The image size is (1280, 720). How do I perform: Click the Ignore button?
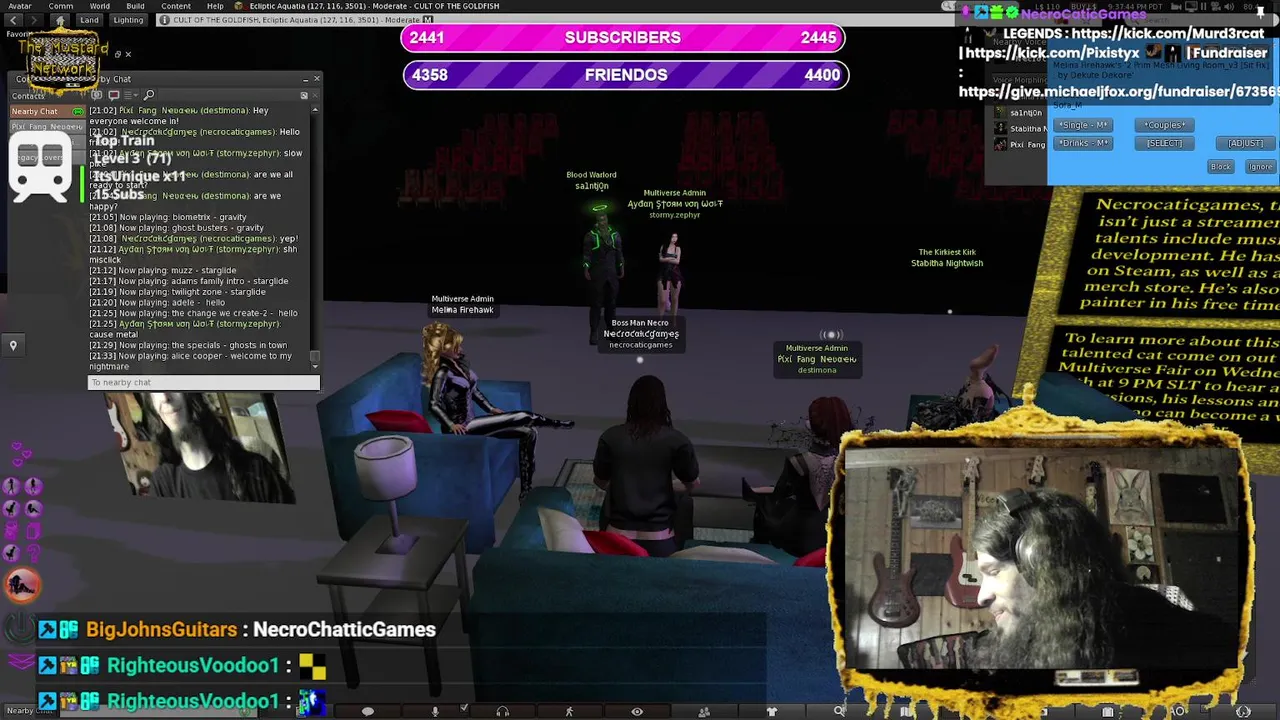(x=1259, y=167)
